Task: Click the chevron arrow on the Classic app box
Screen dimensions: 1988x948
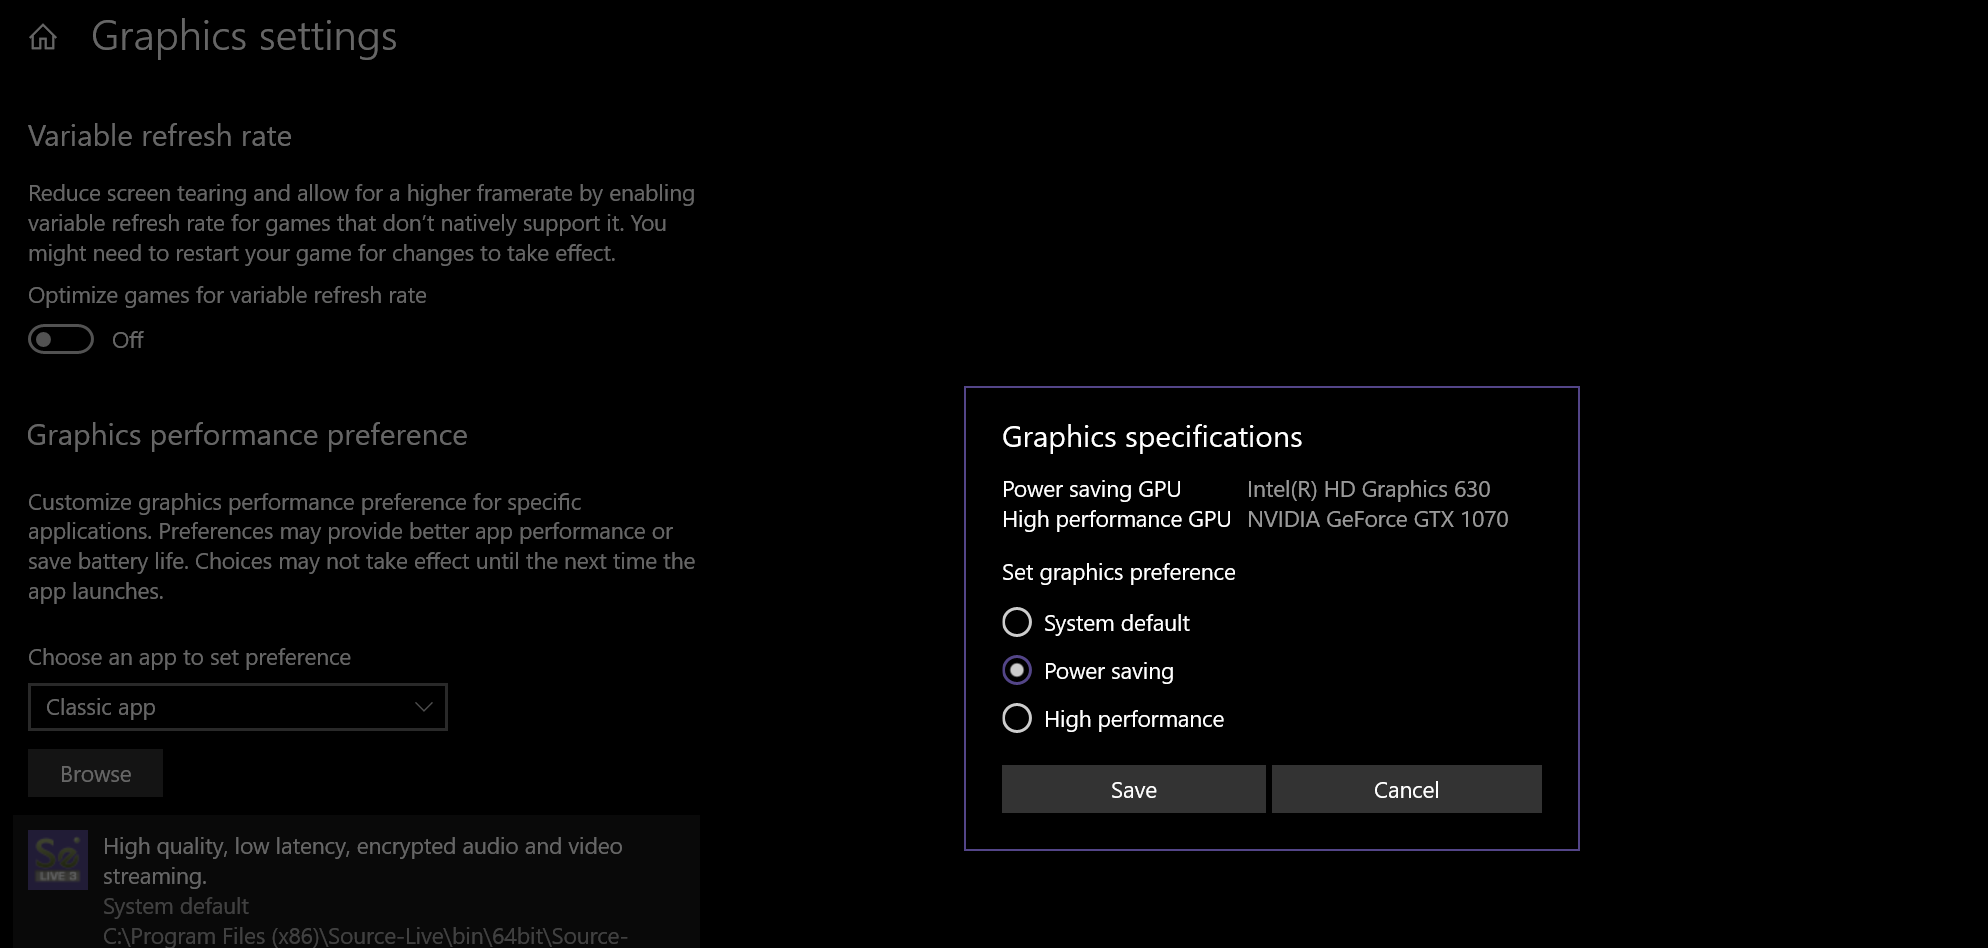Action: (423, 707)
